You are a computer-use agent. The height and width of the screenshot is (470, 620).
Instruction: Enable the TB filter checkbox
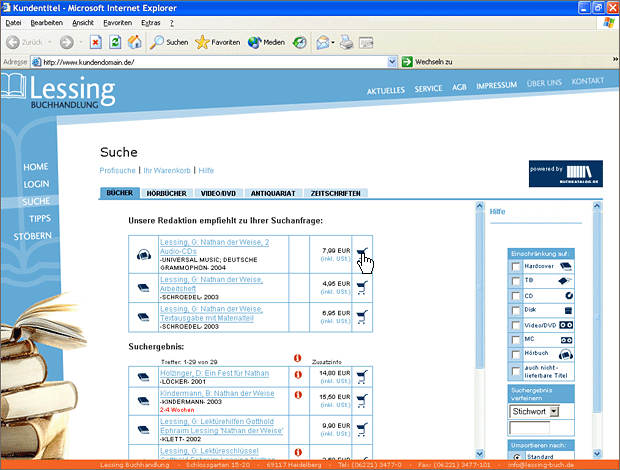516,281
